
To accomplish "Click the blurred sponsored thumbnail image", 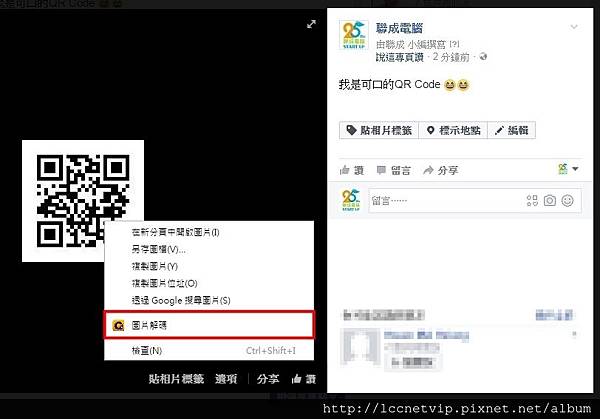I will click(x=360, y=347).
